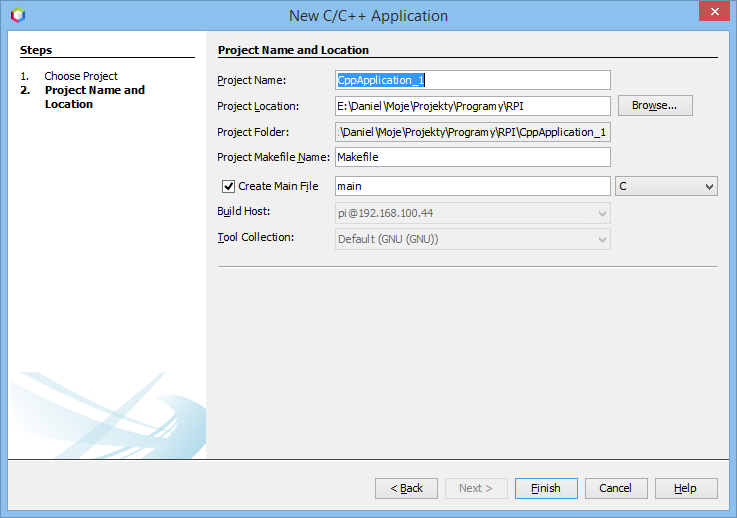Screen dimensions: 737x518
Task: Click the NetBeans icon in the title bar
Action: coord(17,15)
